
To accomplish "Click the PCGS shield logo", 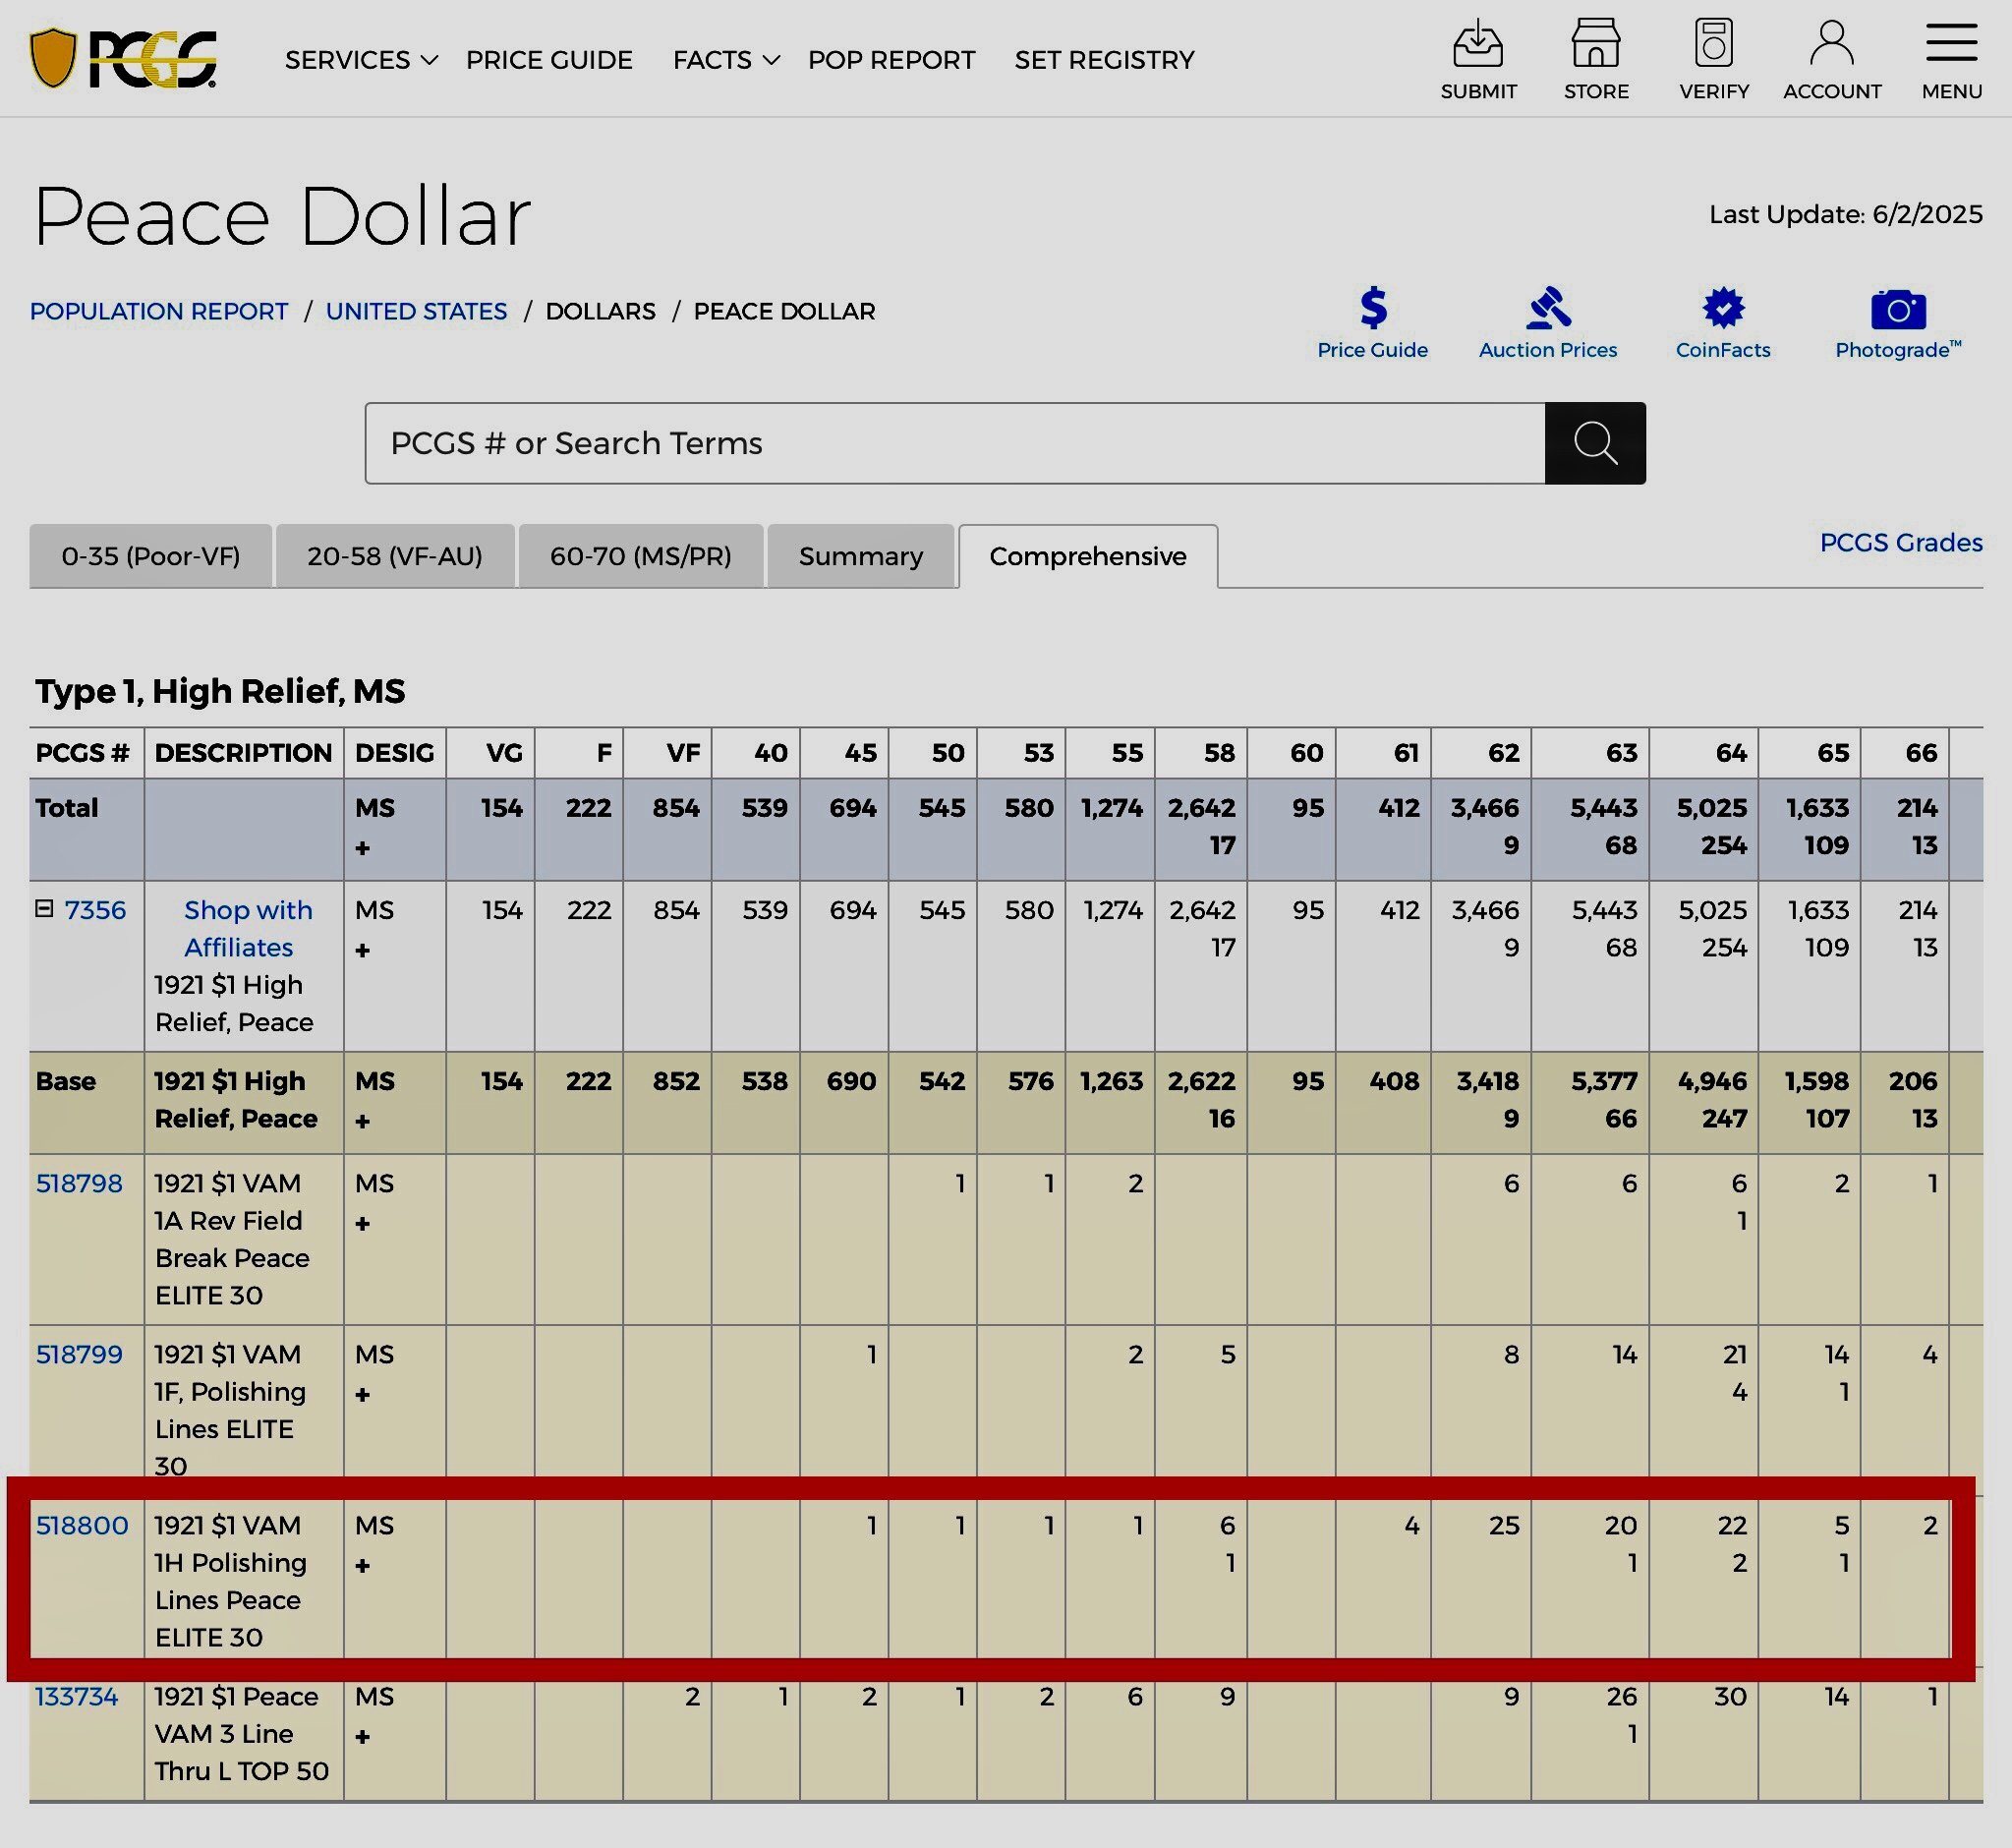I will tap(122, 59).
